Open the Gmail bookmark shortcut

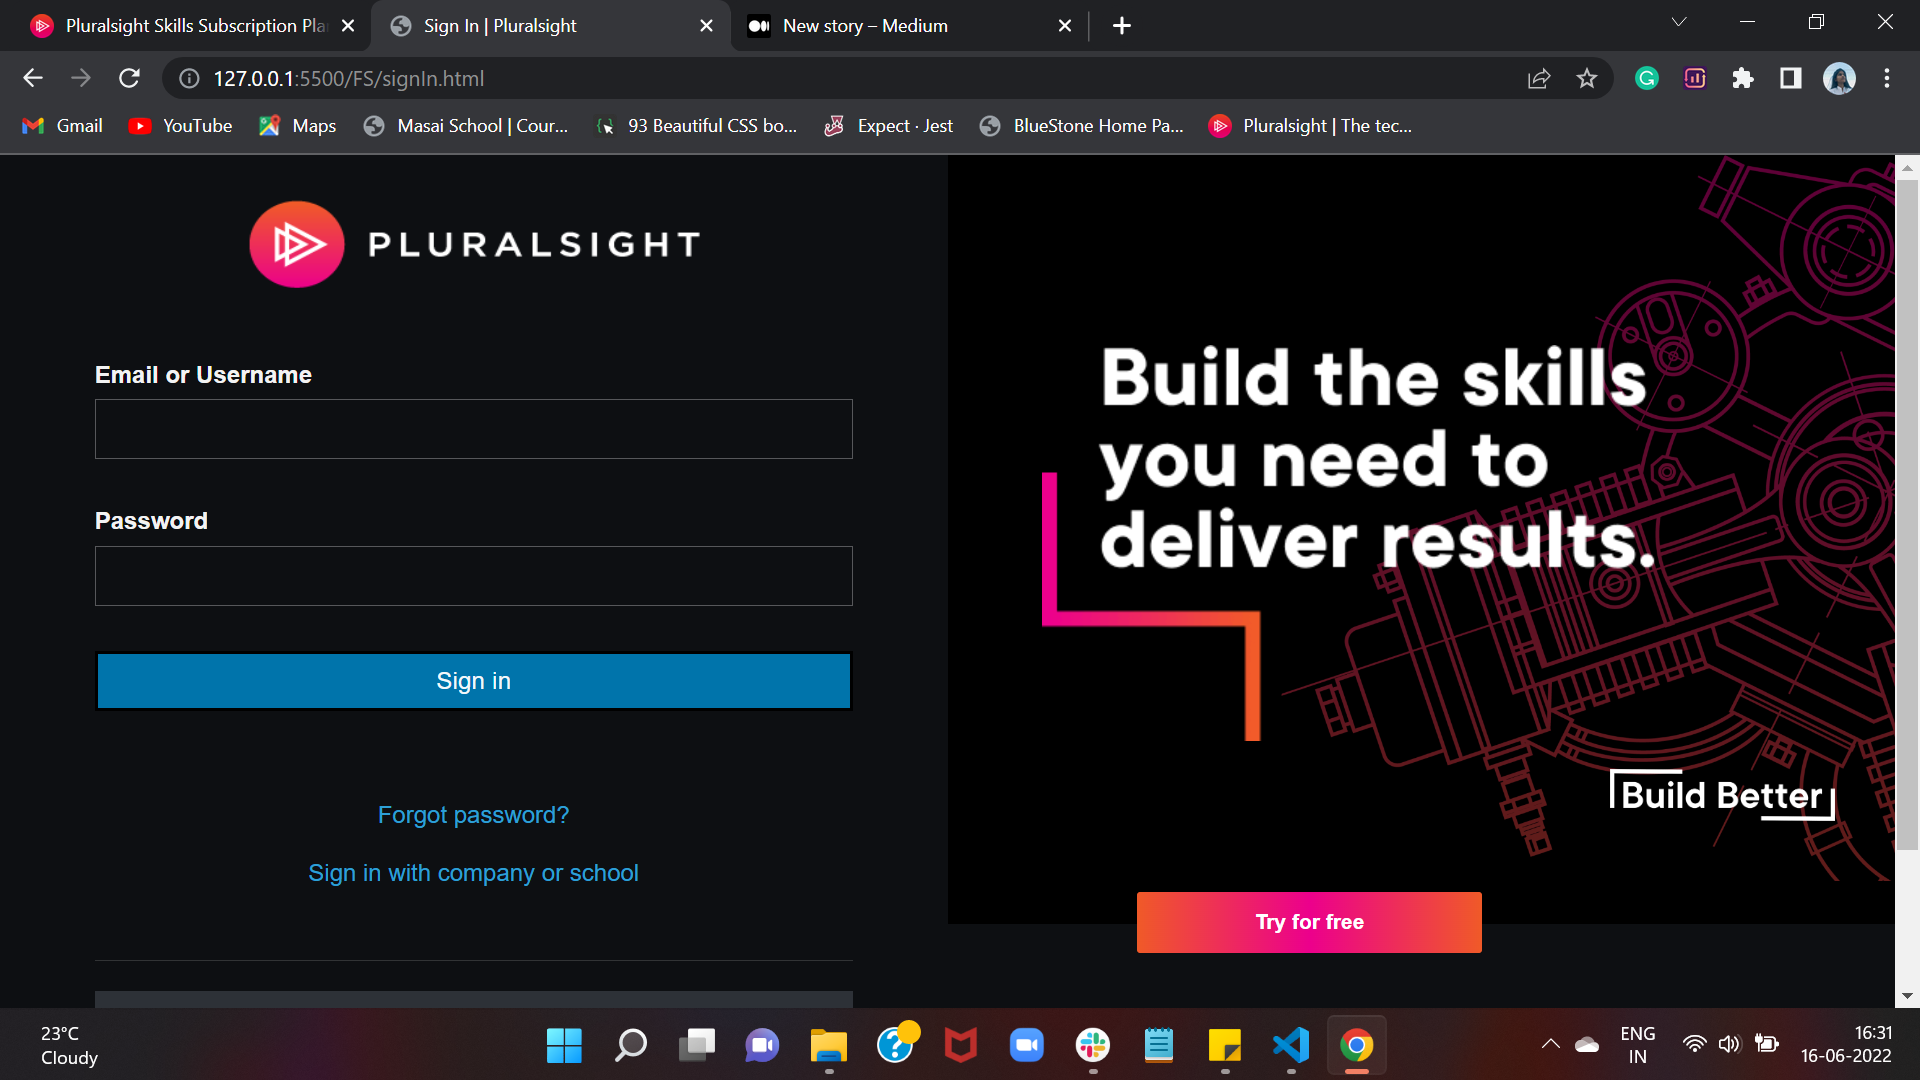tap(61, 126)
